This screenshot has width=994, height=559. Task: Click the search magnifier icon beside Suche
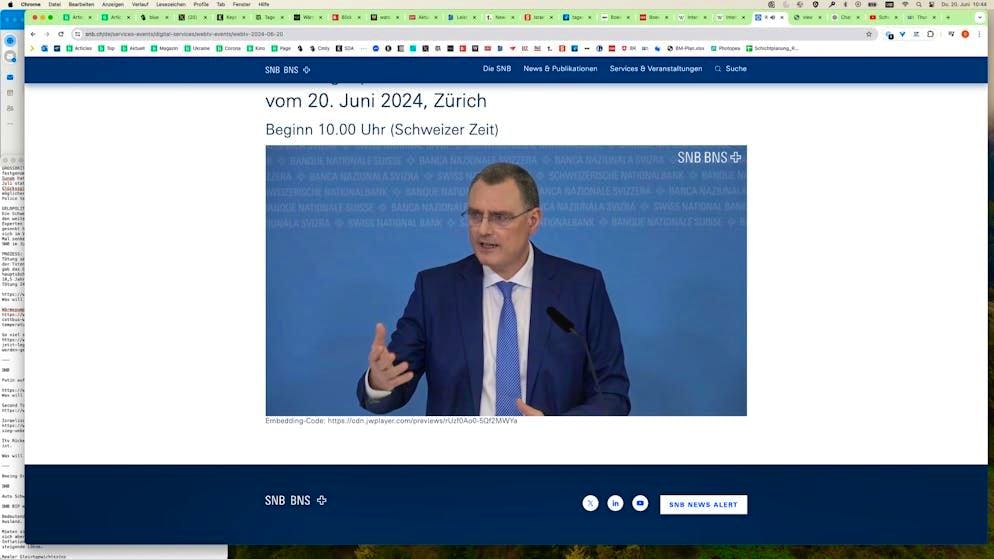(x=718, y=69)
